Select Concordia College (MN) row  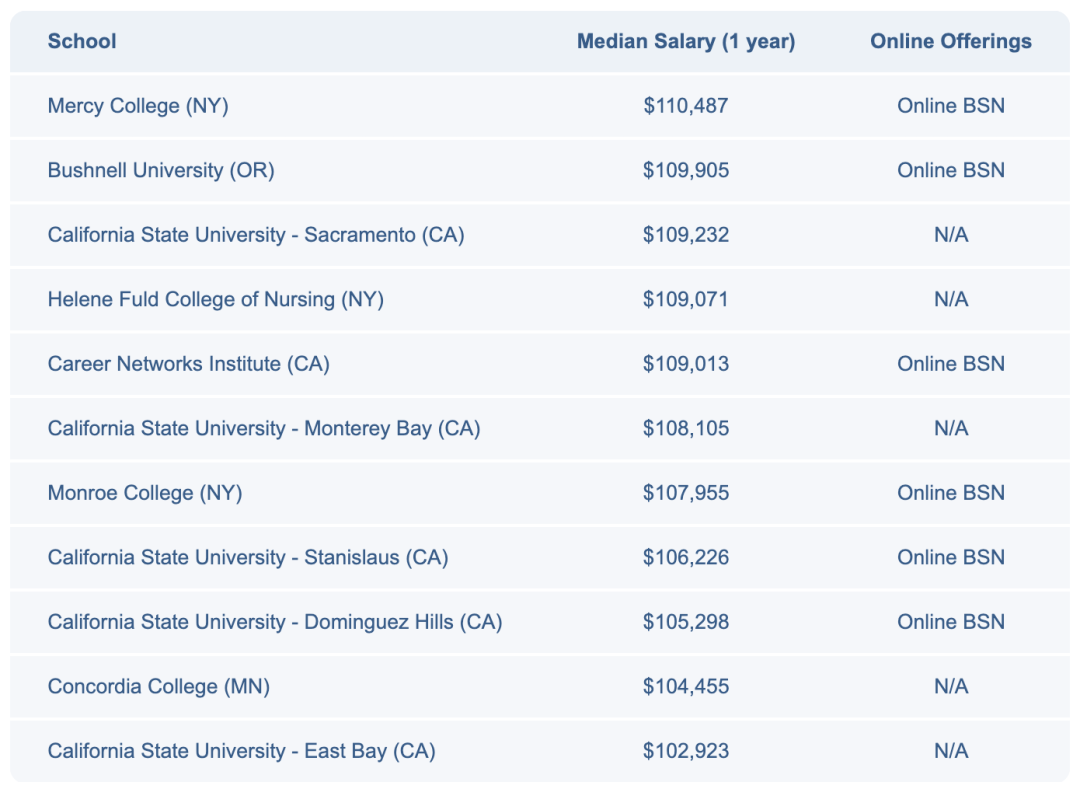[159, 686]
